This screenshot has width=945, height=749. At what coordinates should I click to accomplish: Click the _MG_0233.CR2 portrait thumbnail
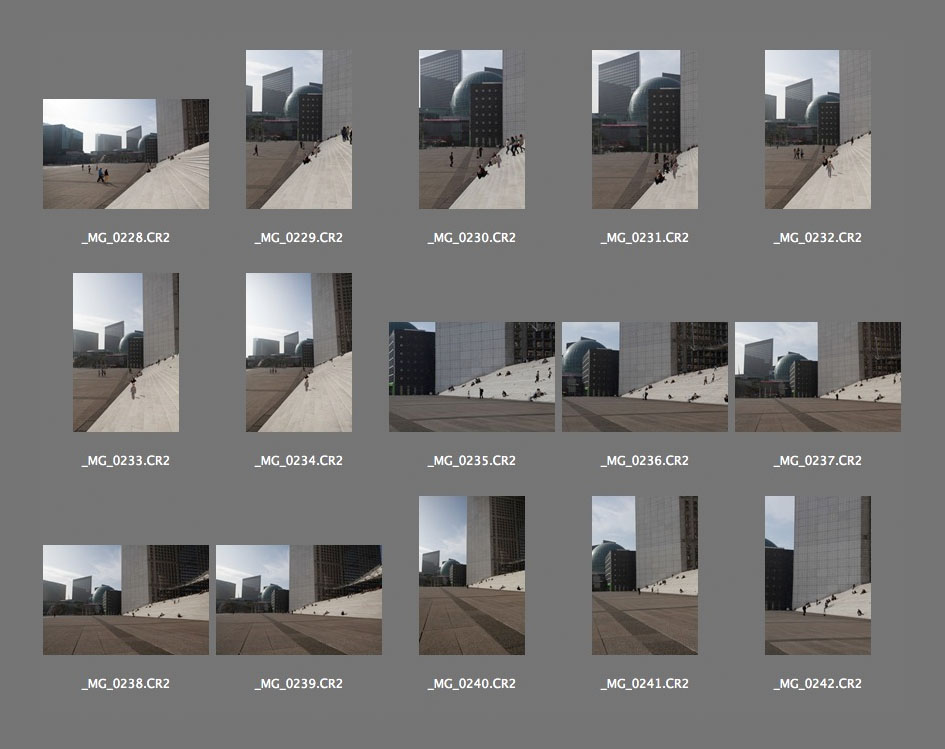pos(125,353)
